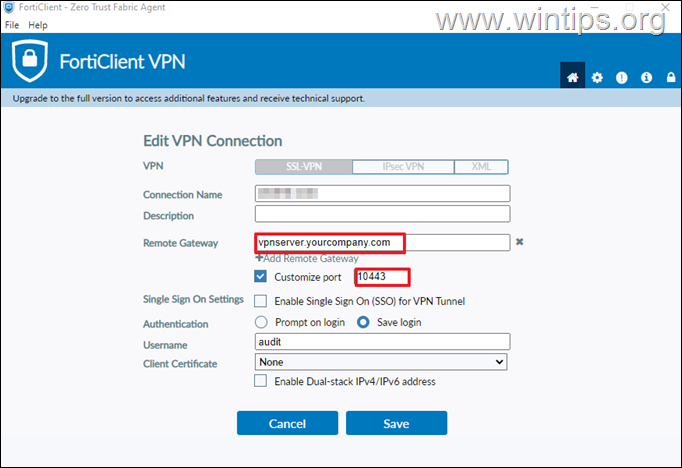
Task: Go to the Home icon in header
Action: click(x=572, y=77)
